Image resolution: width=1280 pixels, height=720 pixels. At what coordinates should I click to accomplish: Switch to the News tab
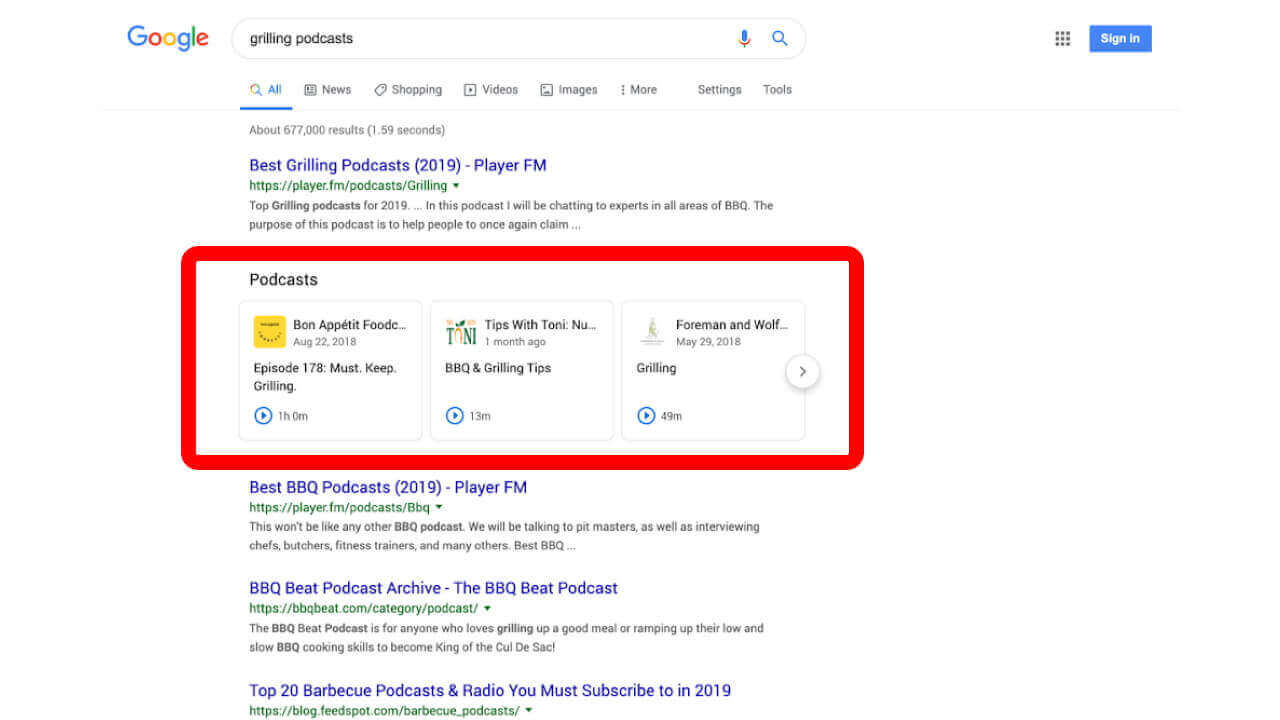point(327,90)
